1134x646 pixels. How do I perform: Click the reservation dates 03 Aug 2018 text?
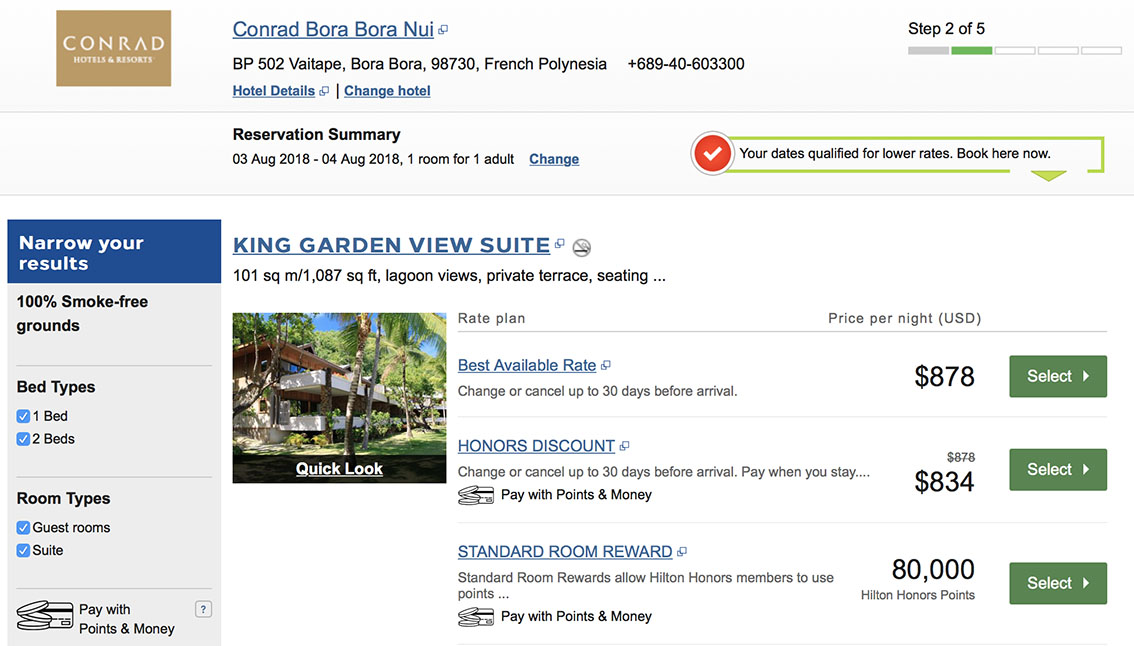click(x=373, y=159)
